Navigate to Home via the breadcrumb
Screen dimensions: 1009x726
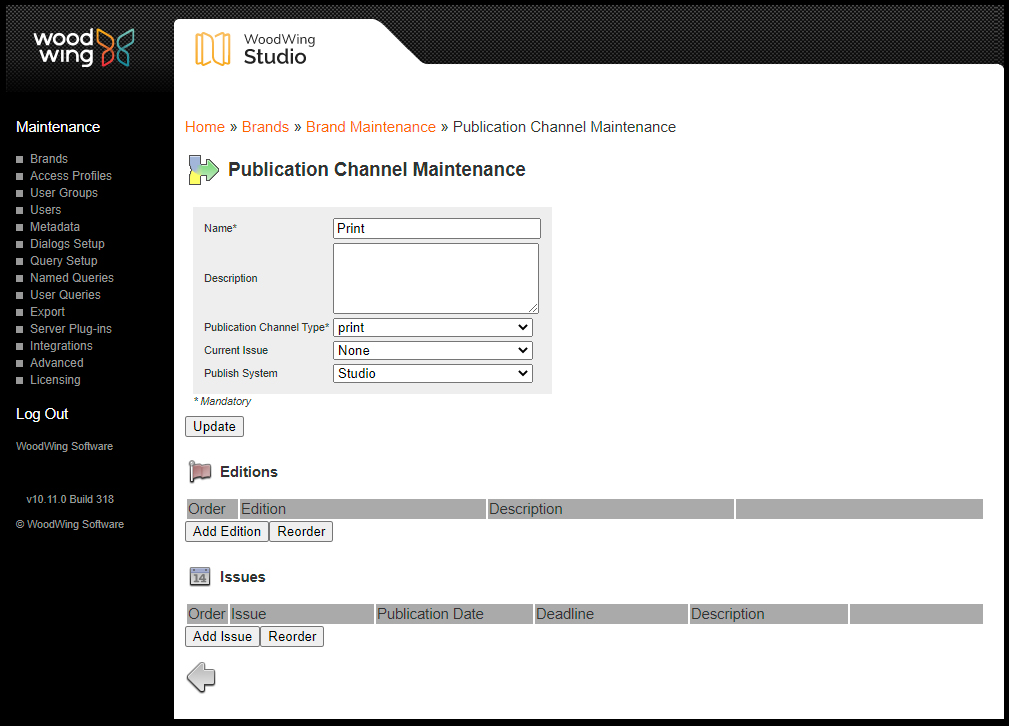(204, 127)
